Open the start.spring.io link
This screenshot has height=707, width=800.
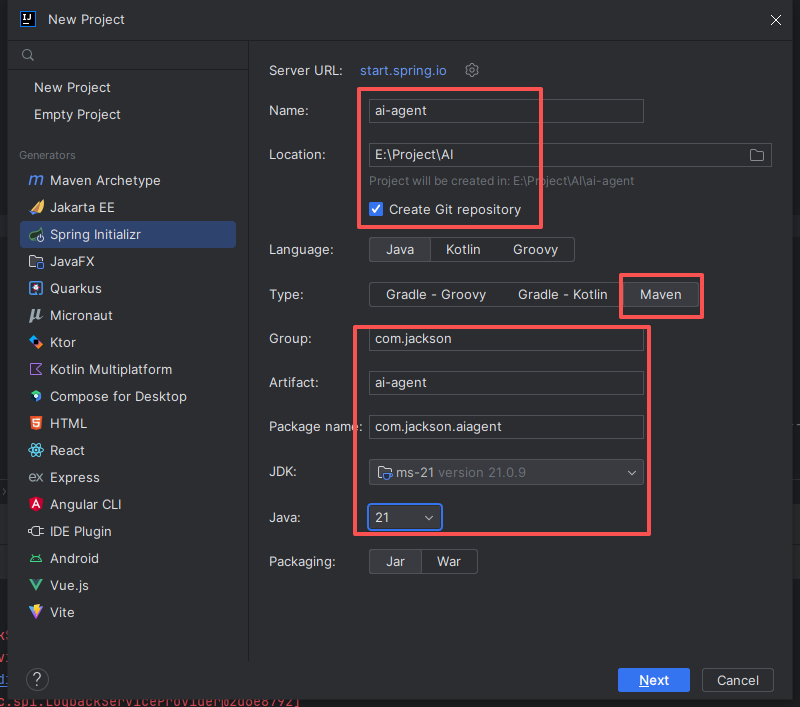click(403, 70)
